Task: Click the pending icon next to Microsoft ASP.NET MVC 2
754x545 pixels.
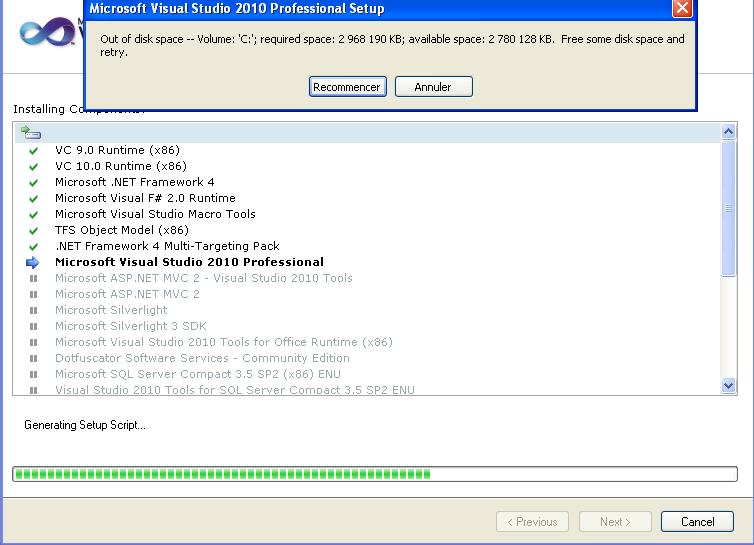Action: pos(33,295)
